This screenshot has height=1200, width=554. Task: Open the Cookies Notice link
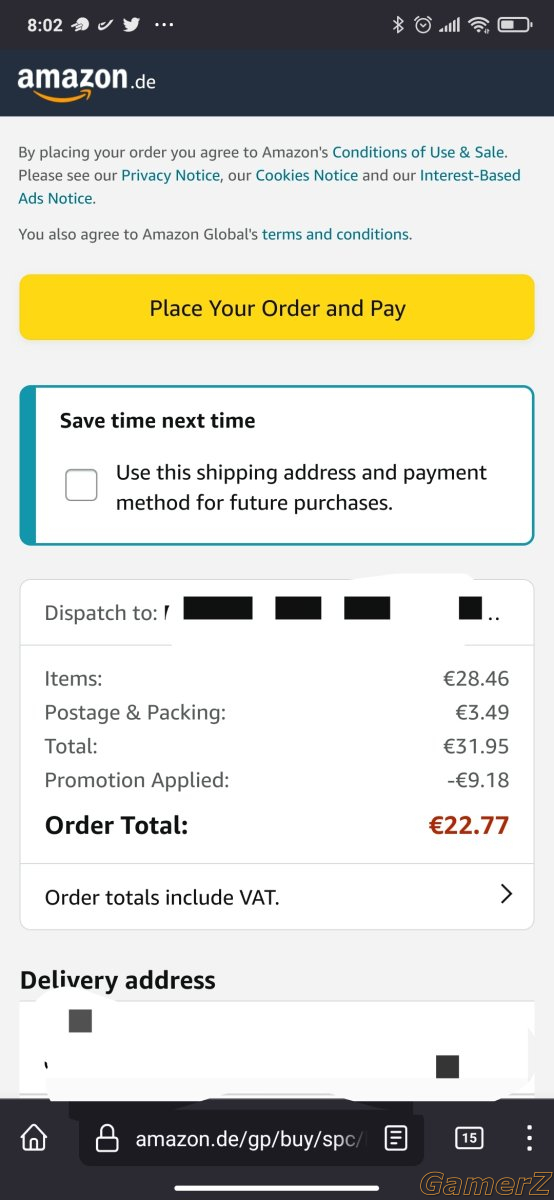point(306,175)
